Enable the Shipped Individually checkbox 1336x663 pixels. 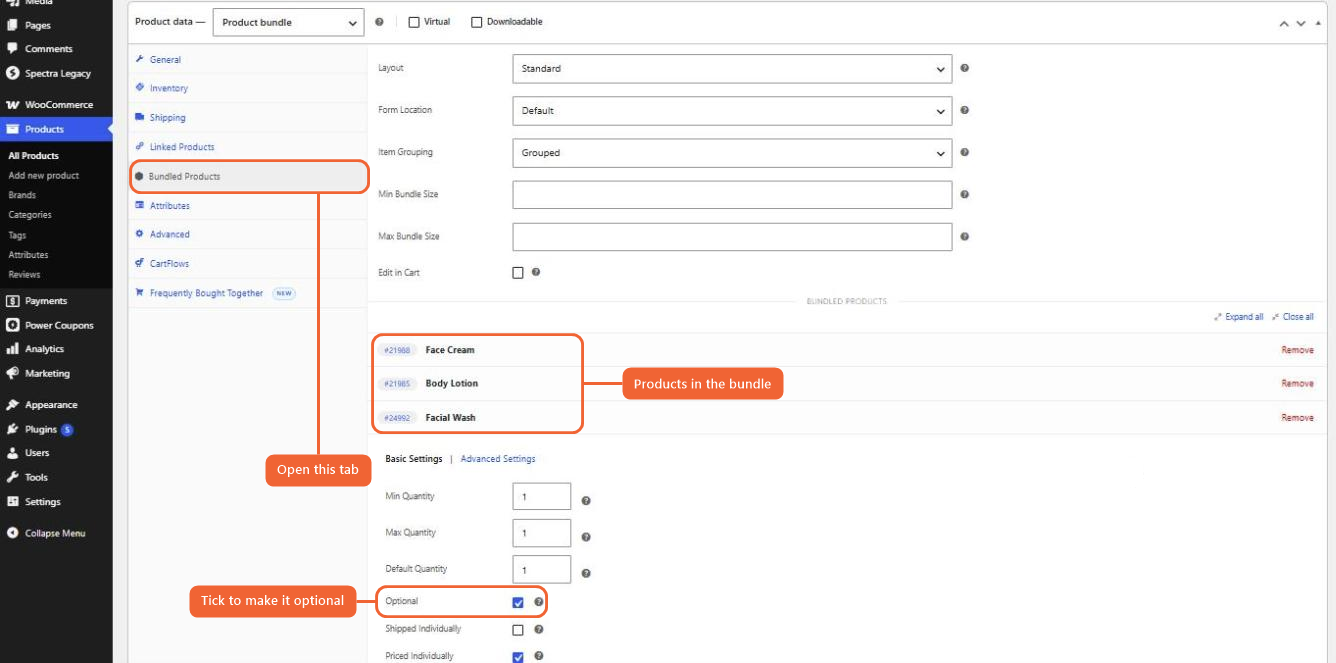[x=518, y=630]
